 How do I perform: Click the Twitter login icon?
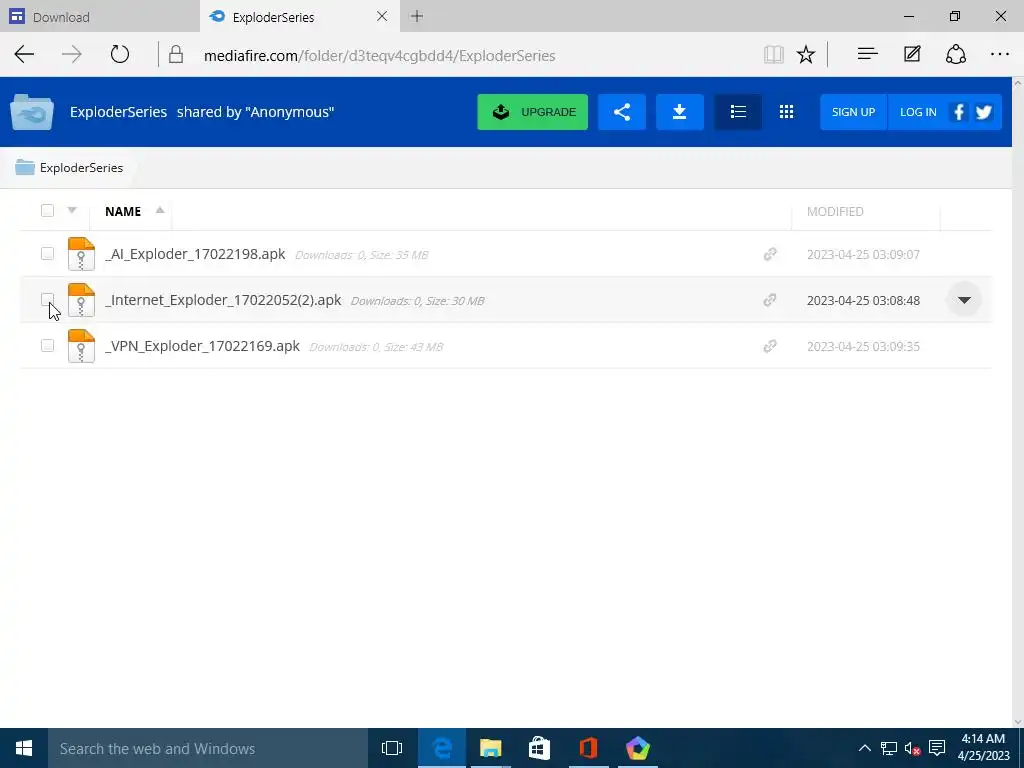coord(984,112)
